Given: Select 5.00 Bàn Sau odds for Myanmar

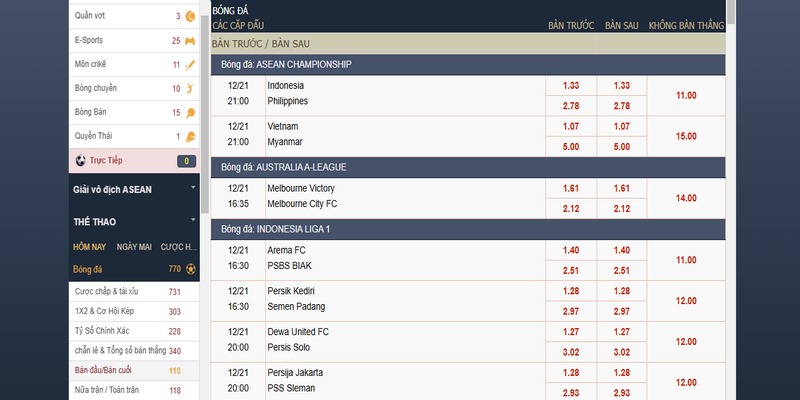Looking at the screenshot, I should pos(621,147).
